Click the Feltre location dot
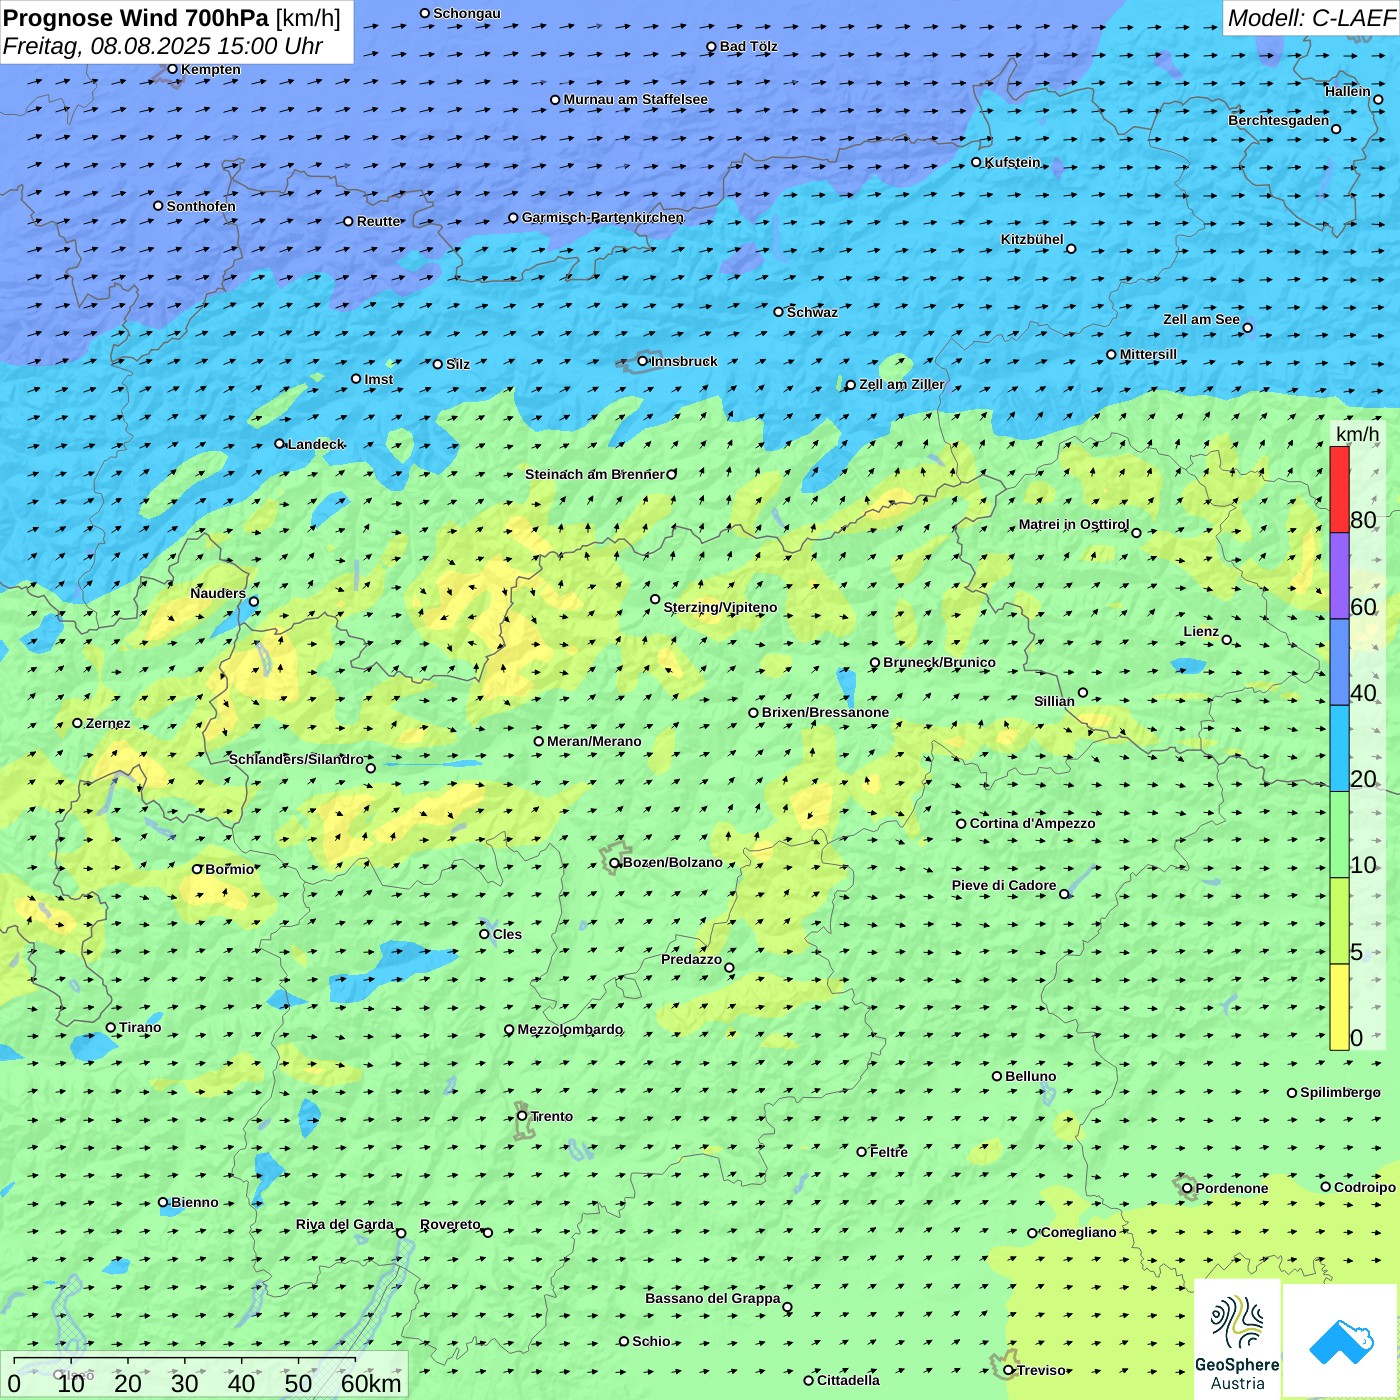Viewport: 1400px width, 1400px height. click(862, 1152)
